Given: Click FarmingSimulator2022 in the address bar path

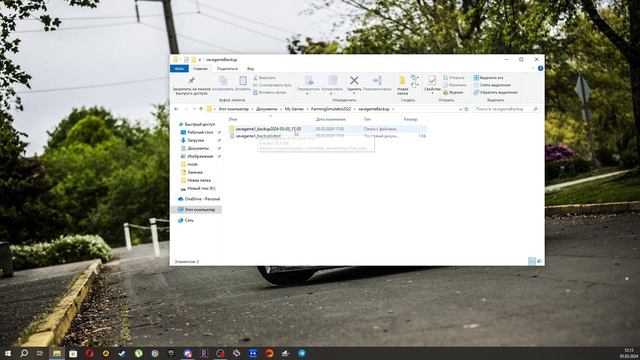Looking at the screenshot, I should [x=331, y=109].
